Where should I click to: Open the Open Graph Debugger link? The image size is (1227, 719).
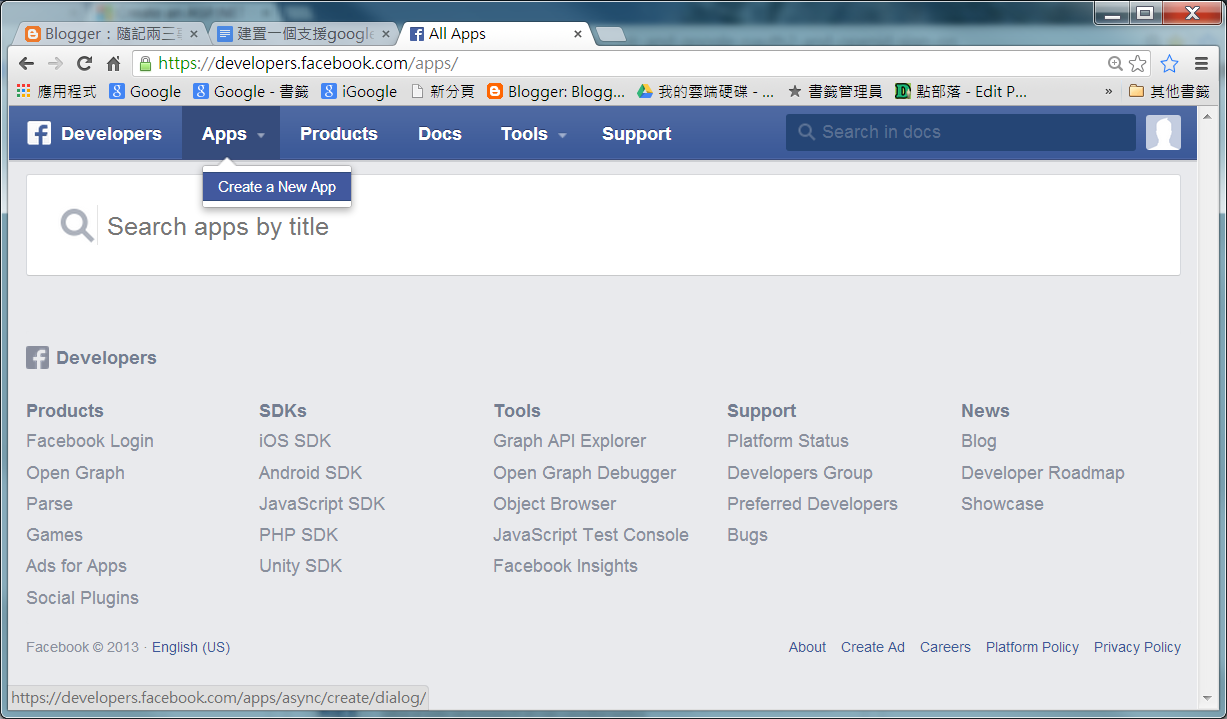point(585,473)
